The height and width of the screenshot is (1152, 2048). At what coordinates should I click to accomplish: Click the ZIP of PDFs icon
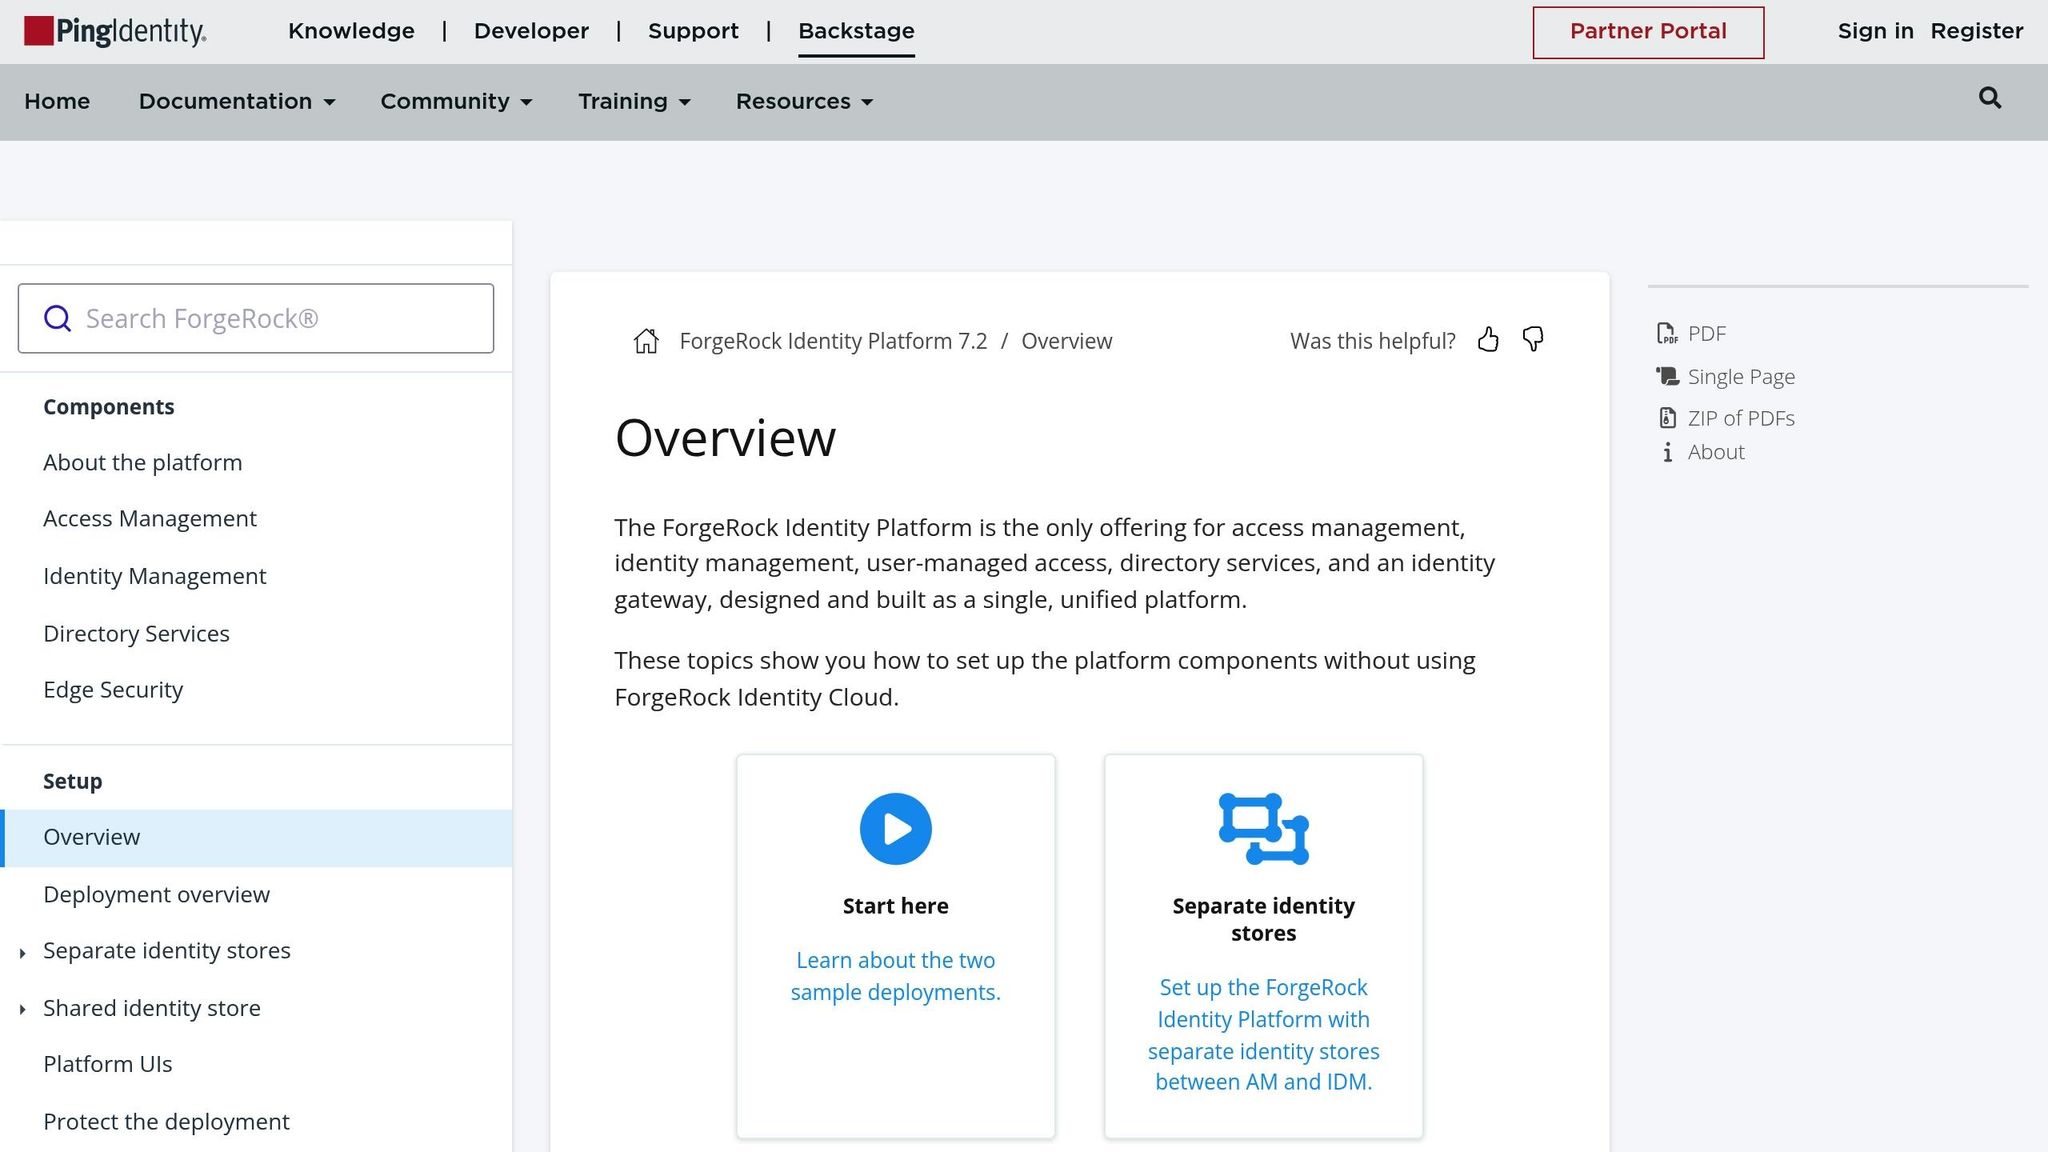[1667, 418]
